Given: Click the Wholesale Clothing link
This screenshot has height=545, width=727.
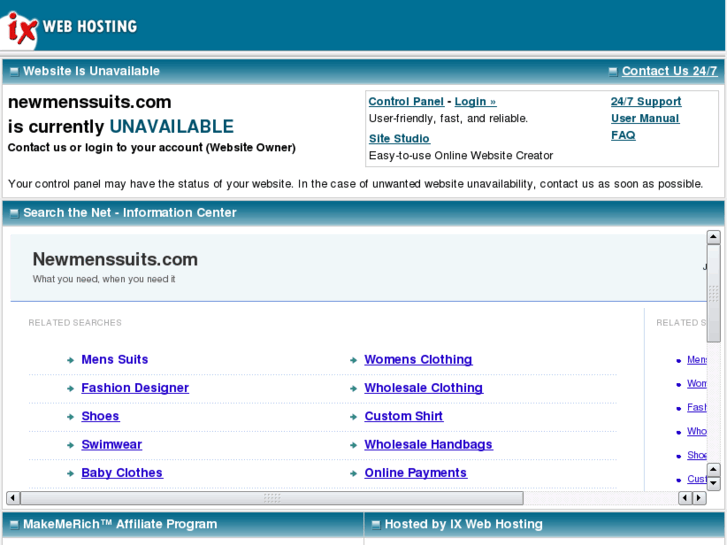Looking at the screenshot, I should pos(424,388).
